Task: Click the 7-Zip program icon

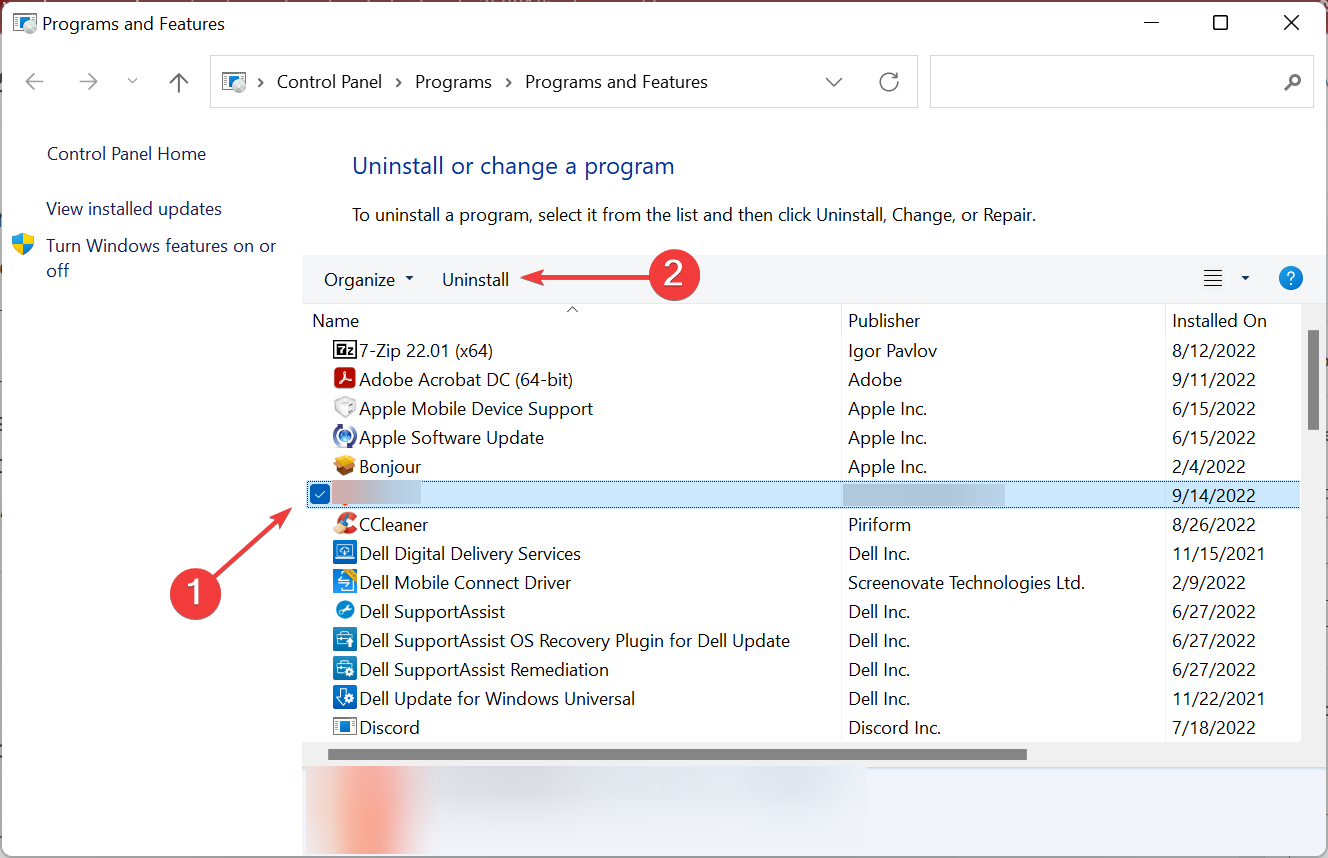Action: click(345, 350)
